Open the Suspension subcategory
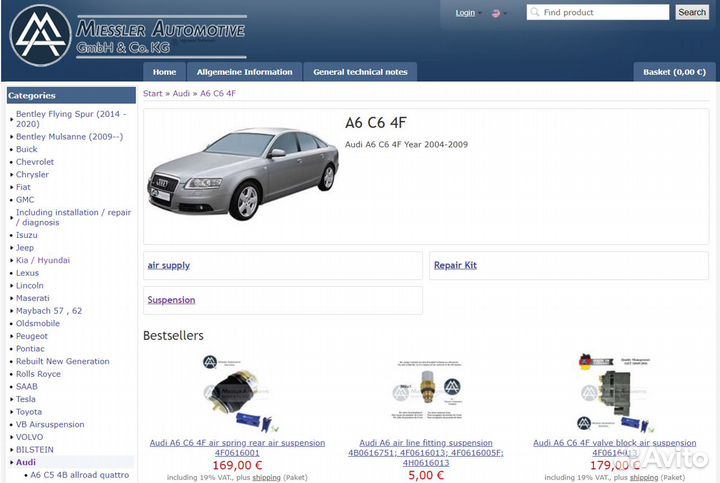The width and height of the screenshot is (720, 483). [x=171, y=300]
